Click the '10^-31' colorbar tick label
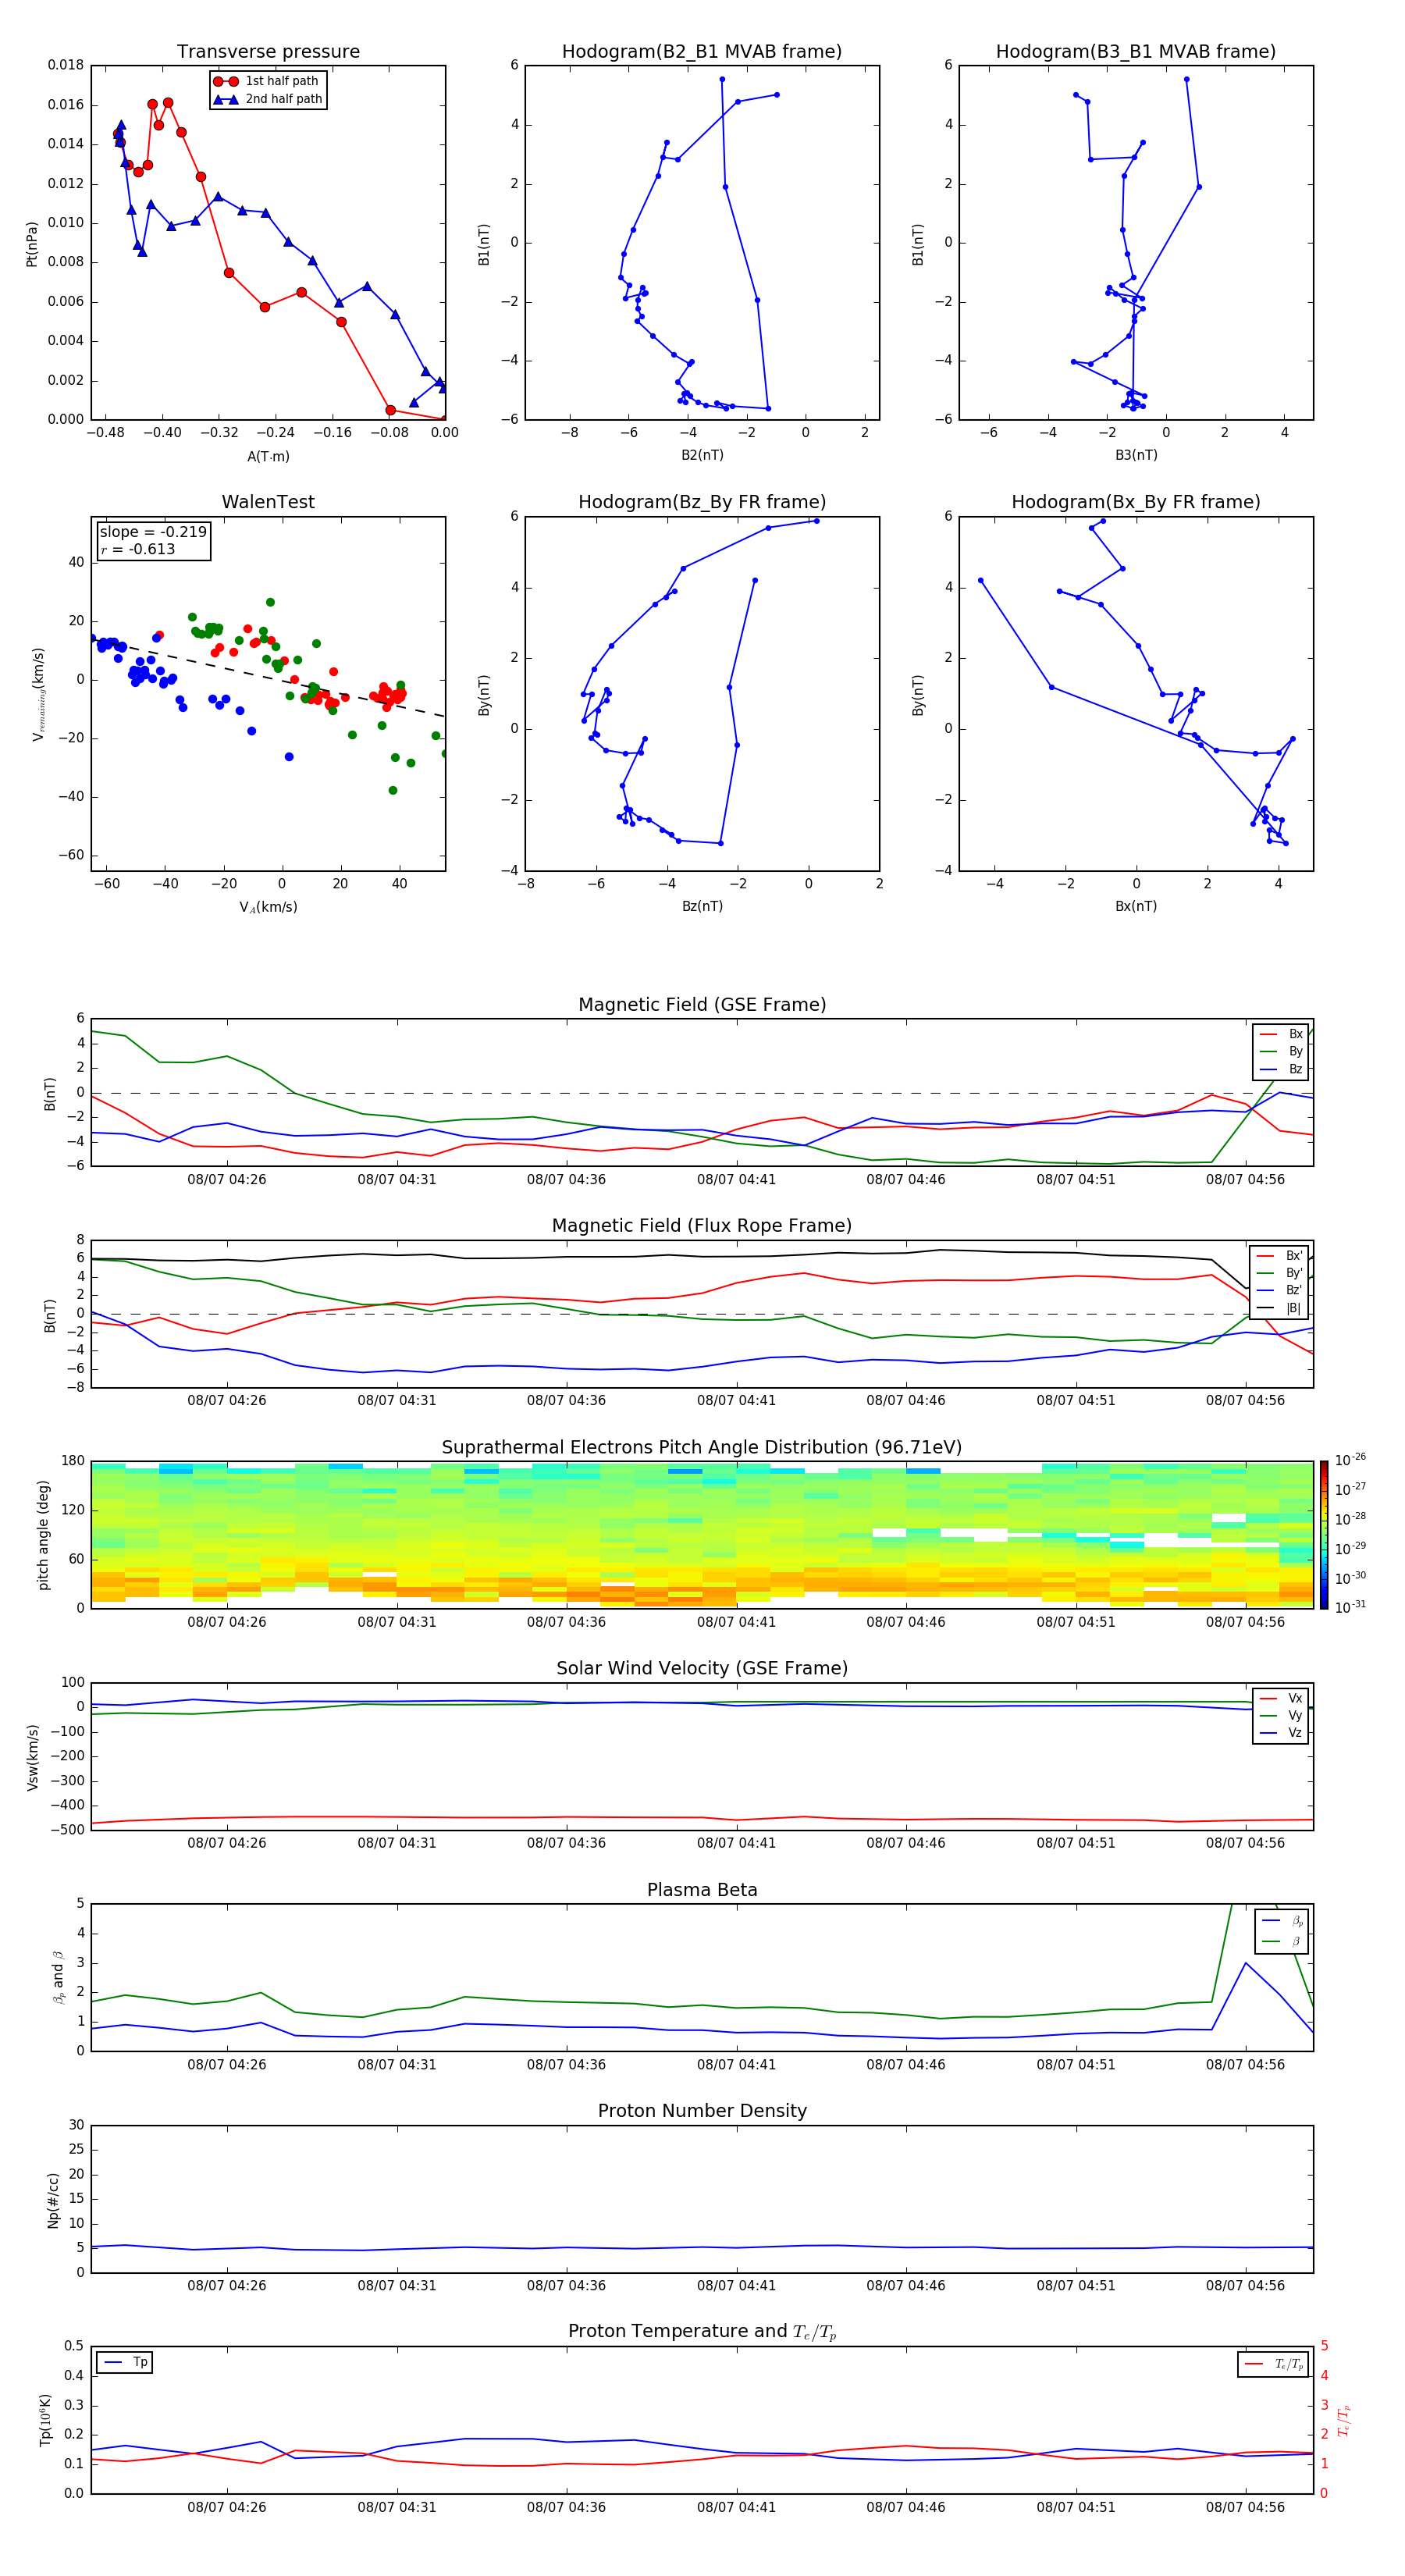The height and width of the screenshot is (2576, 1405). [x=1350, y=1607]
